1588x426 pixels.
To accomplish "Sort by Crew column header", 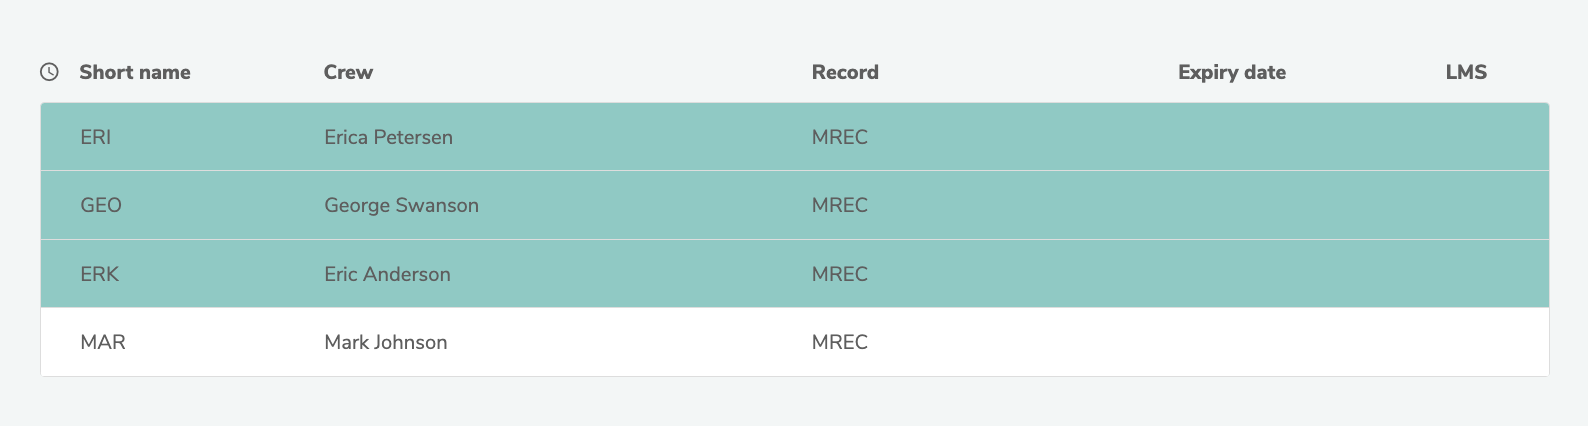I will tap(348, 72).
